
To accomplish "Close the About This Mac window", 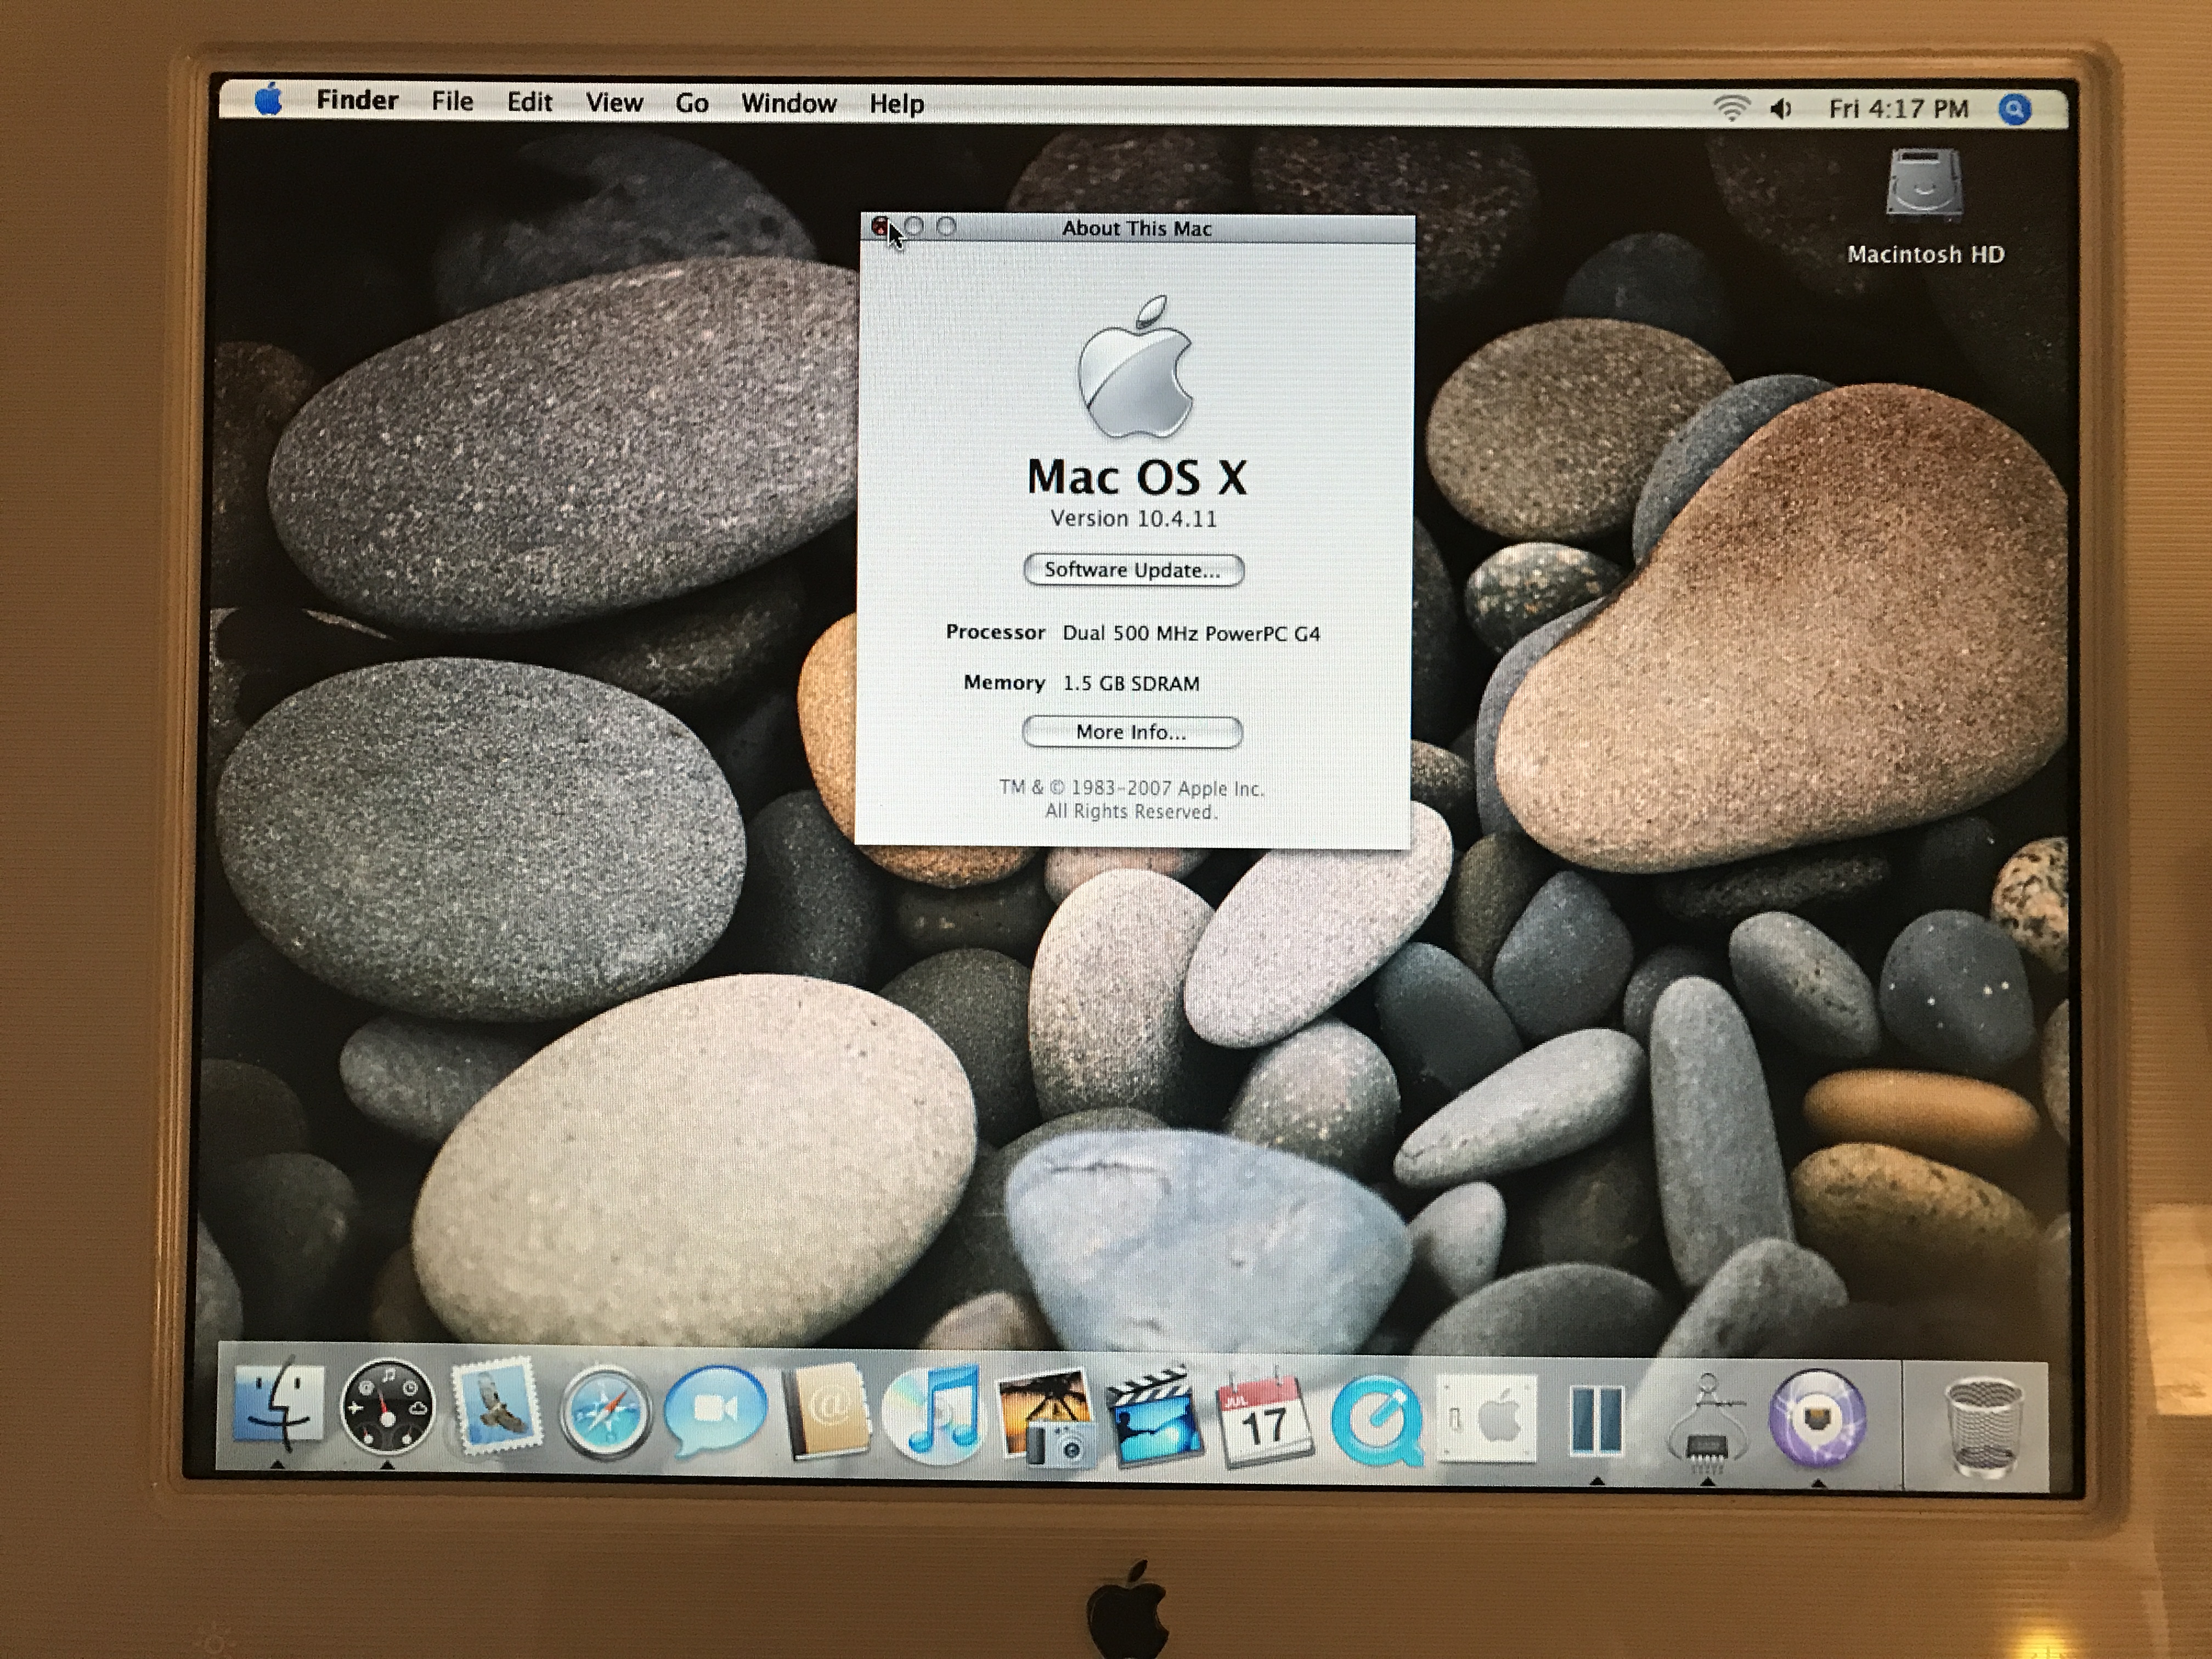I will point(880,227).
